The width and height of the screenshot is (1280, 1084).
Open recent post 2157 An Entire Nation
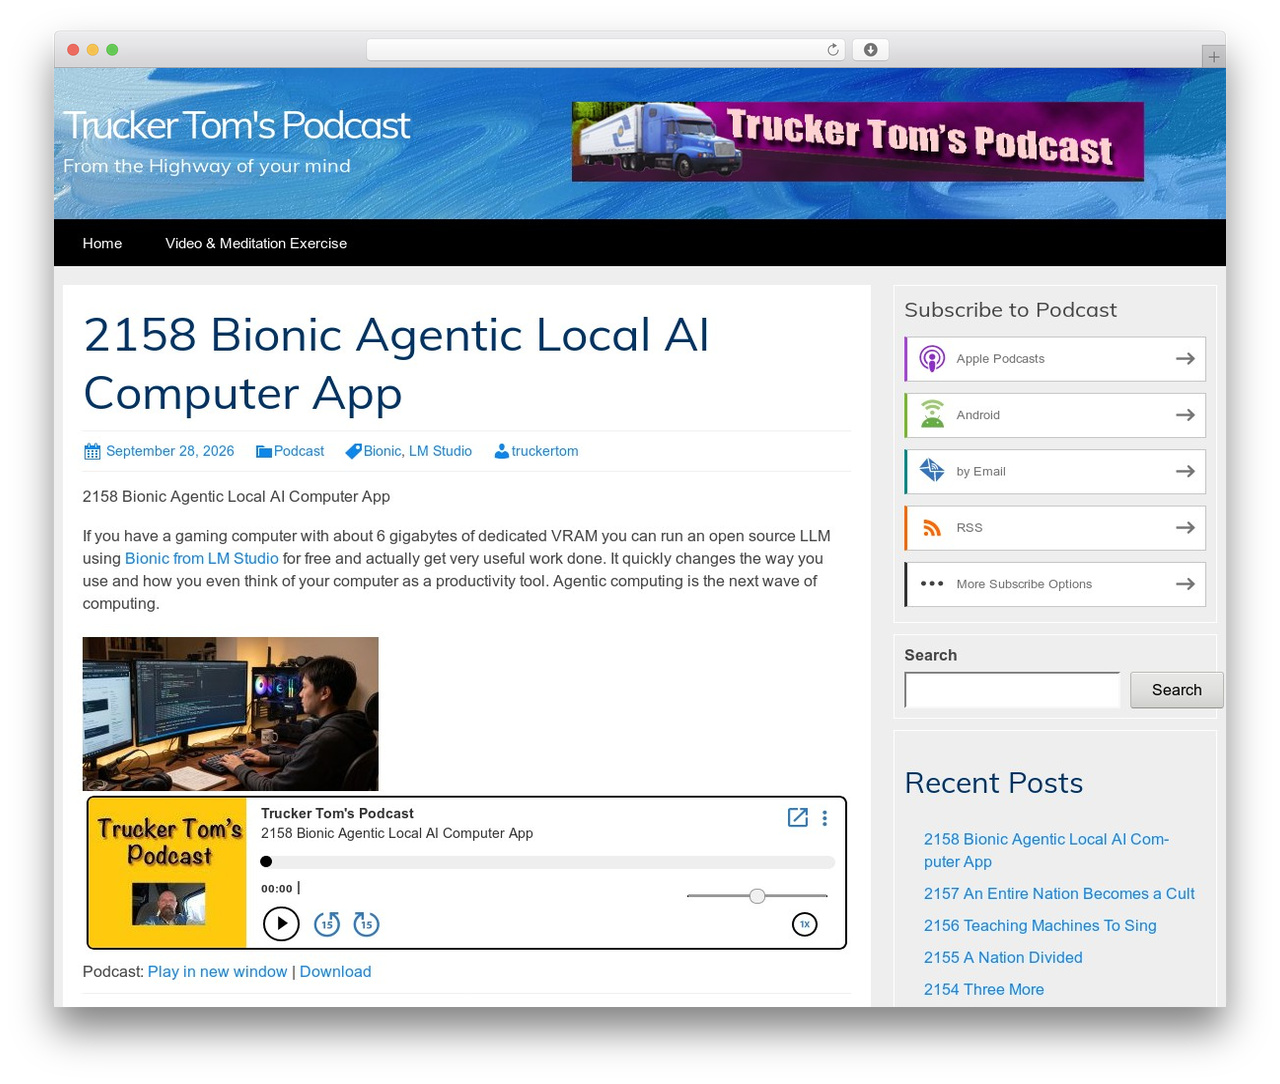coord(1059,894)
